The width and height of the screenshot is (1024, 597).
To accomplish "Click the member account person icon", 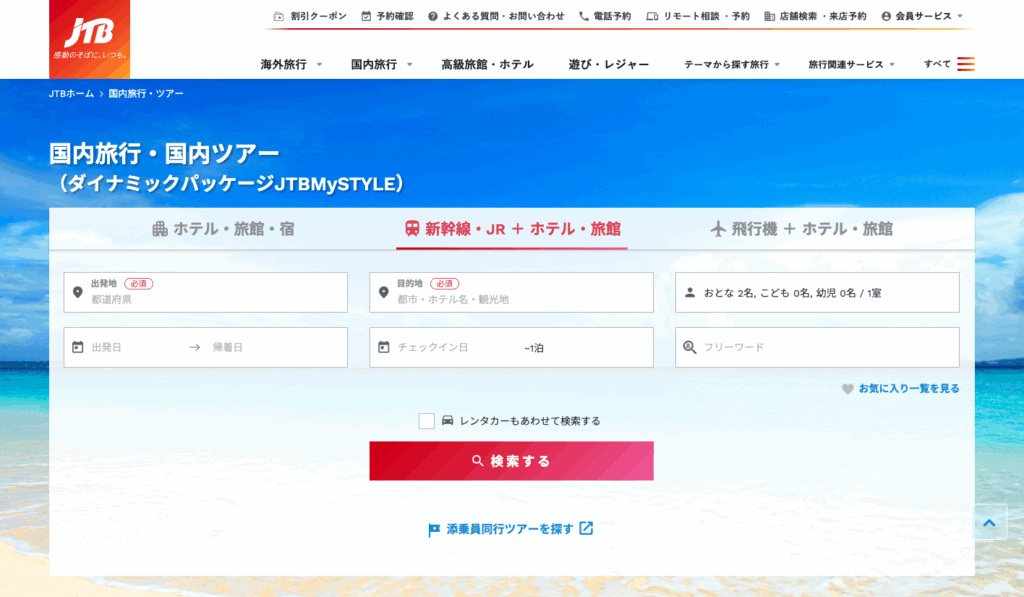I will 886,16.
